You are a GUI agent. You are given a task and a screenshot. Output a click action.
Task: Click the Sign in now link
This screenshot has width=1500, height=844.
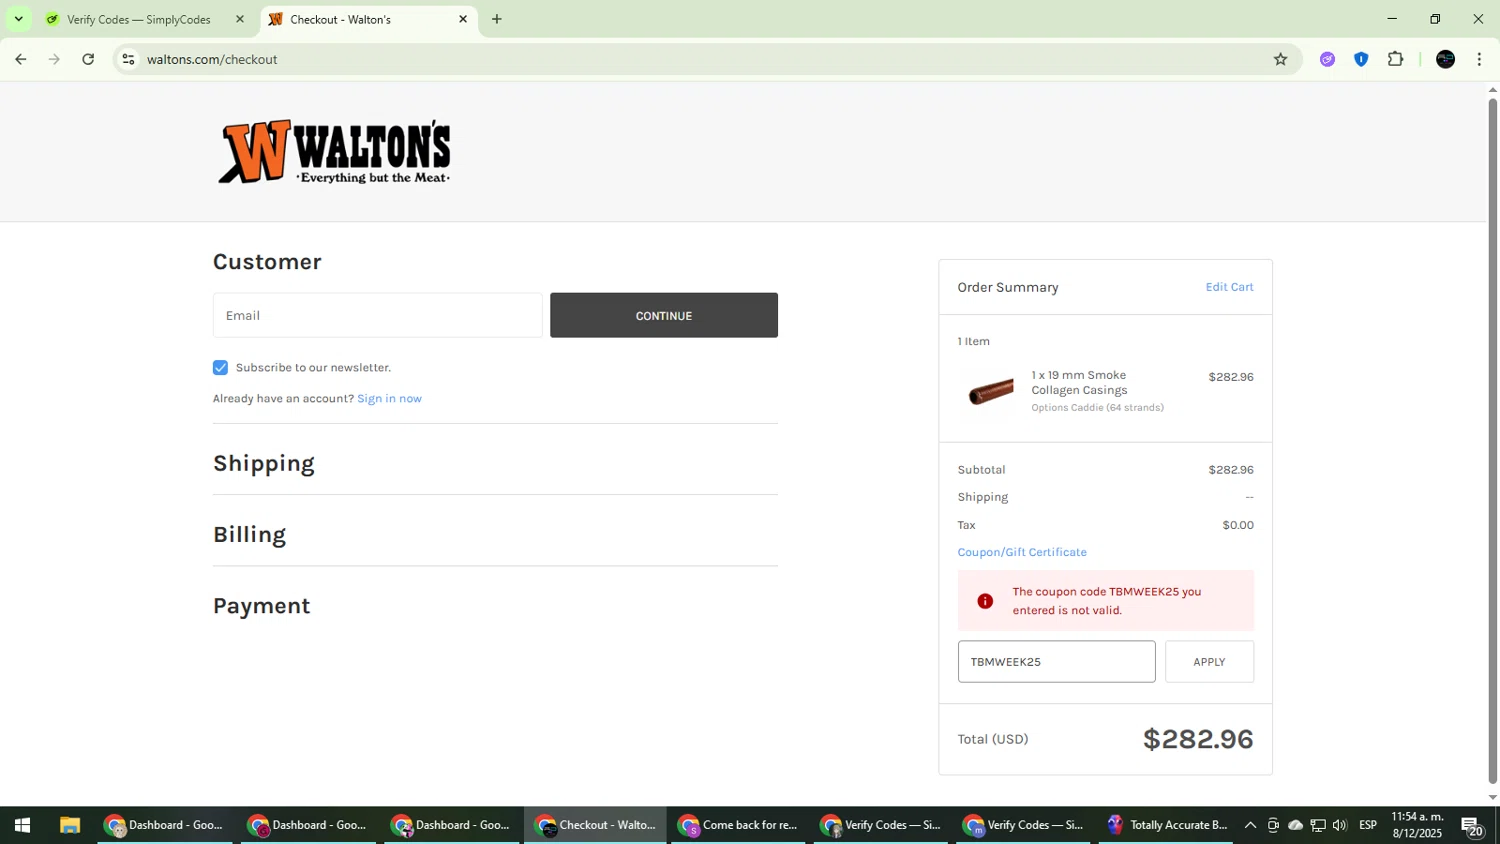(389, 398)
